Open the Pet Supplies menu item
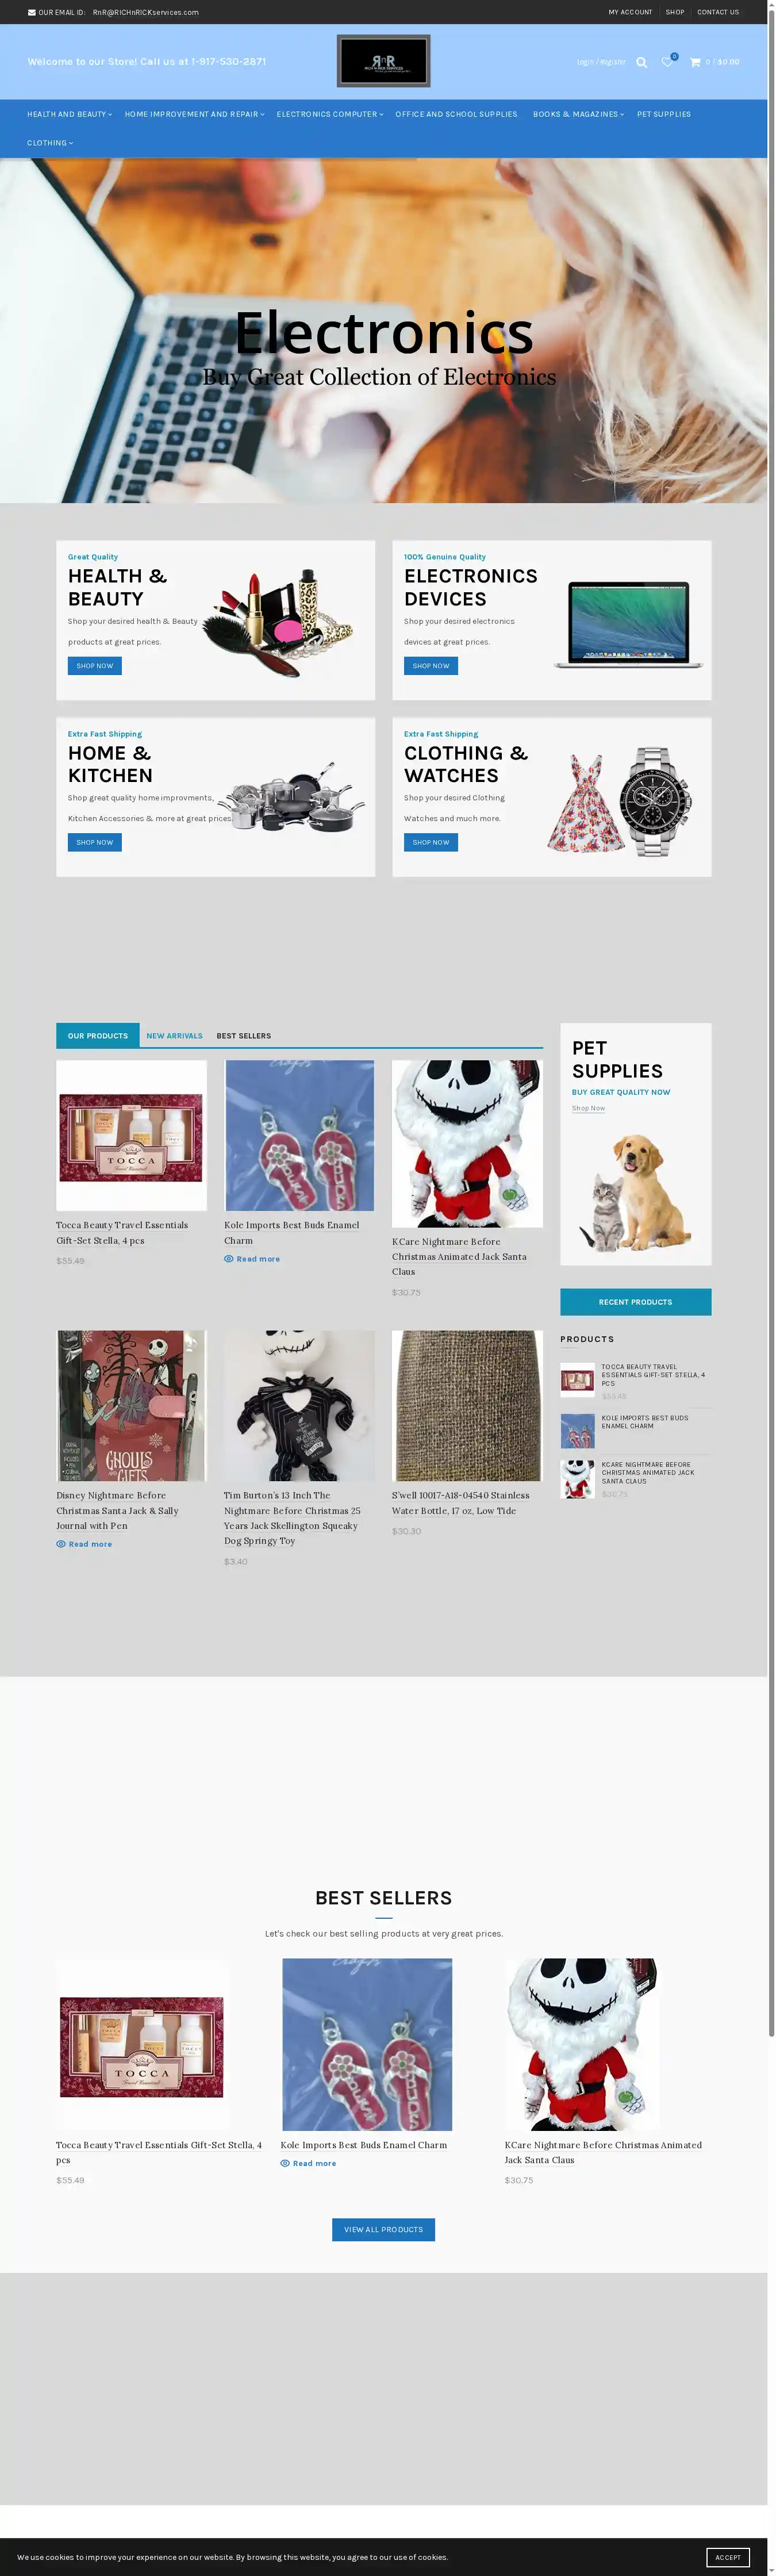776x2576 pixels. tap(664, 114)
